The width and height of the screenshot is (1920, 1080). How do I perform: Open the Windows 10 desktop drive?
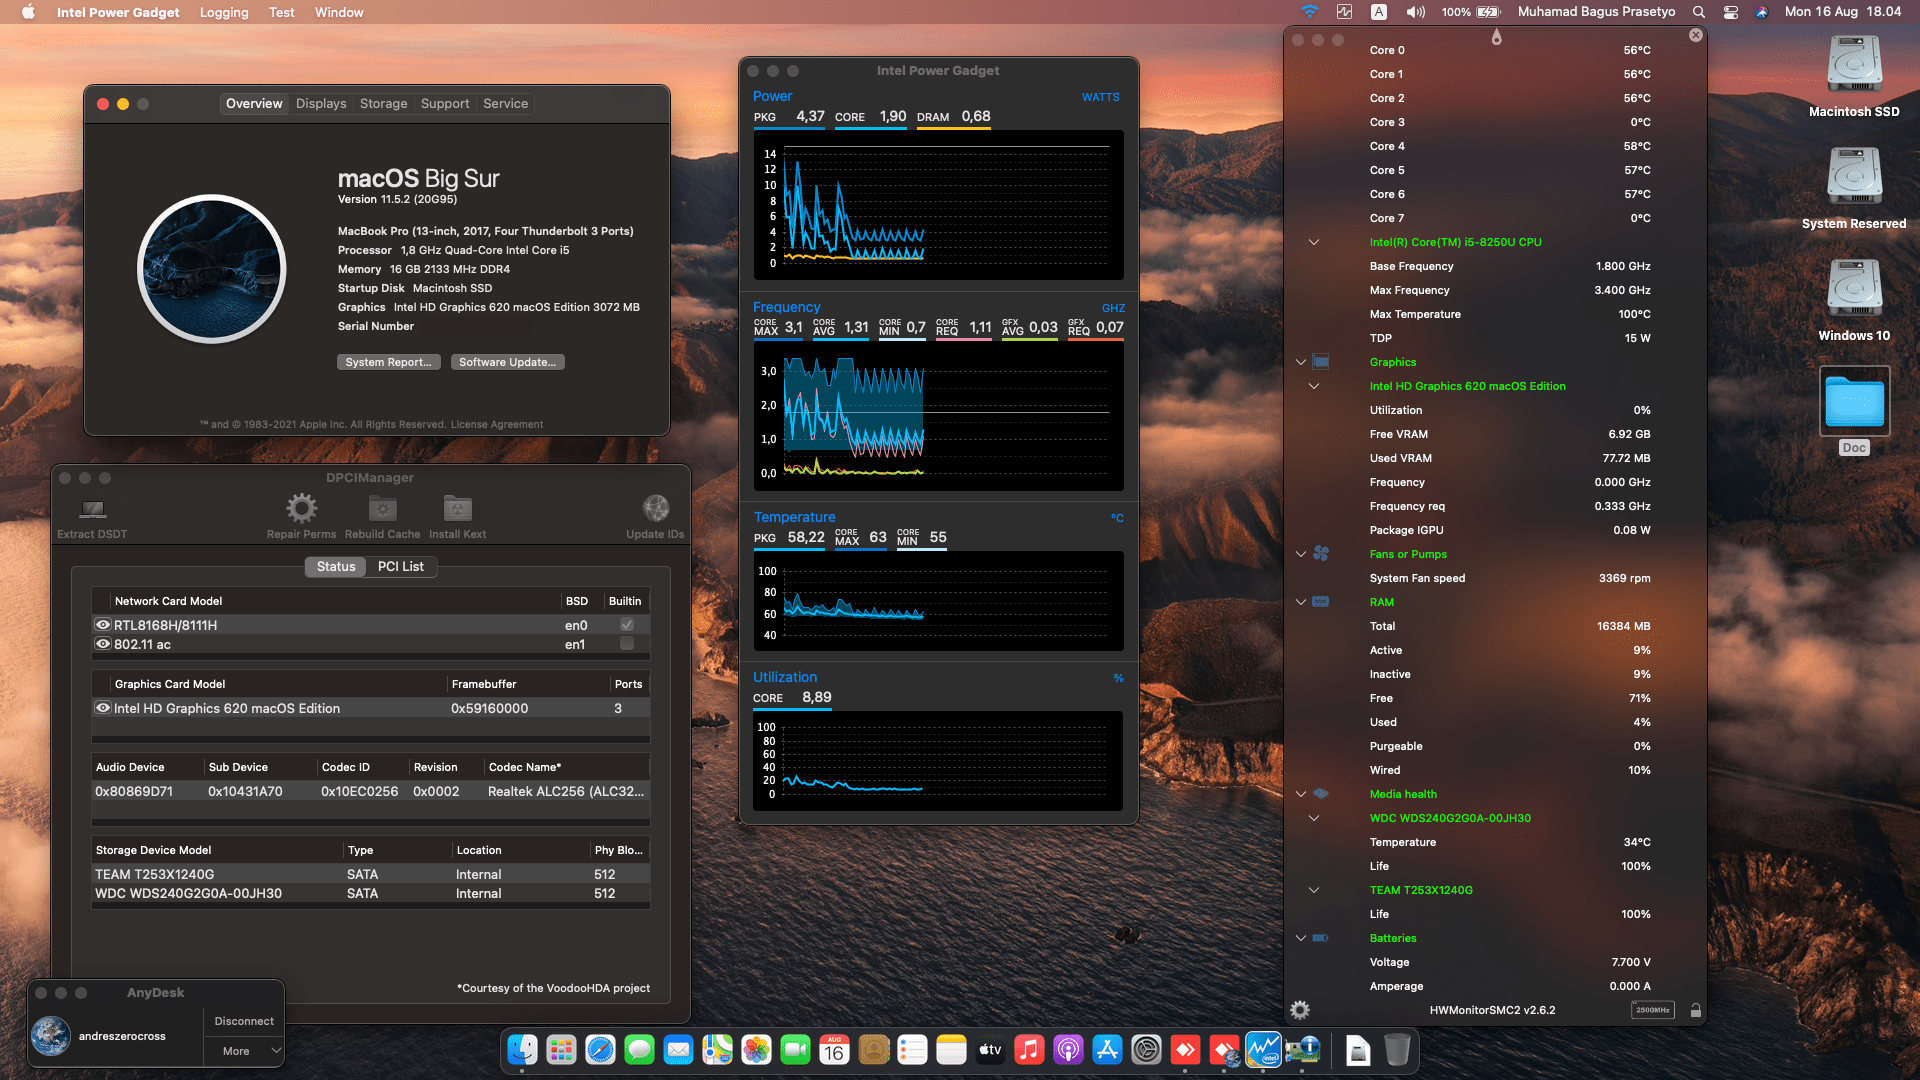click(x=1854, y=289)
